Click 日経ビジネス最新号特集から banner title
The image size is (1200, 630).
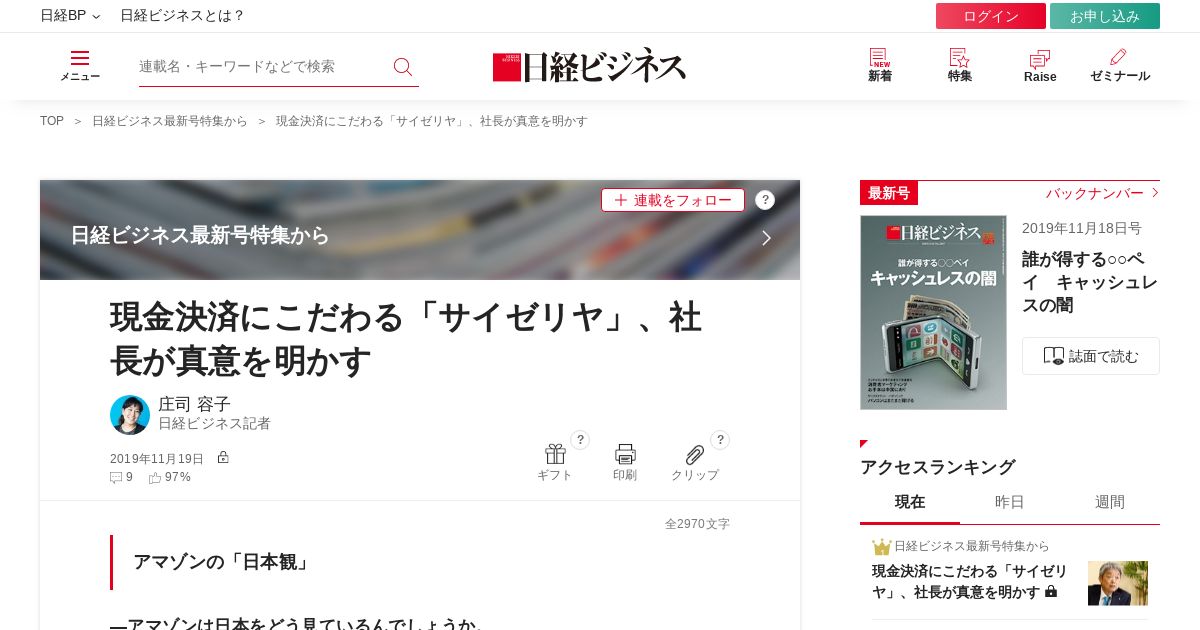point(200,236)
